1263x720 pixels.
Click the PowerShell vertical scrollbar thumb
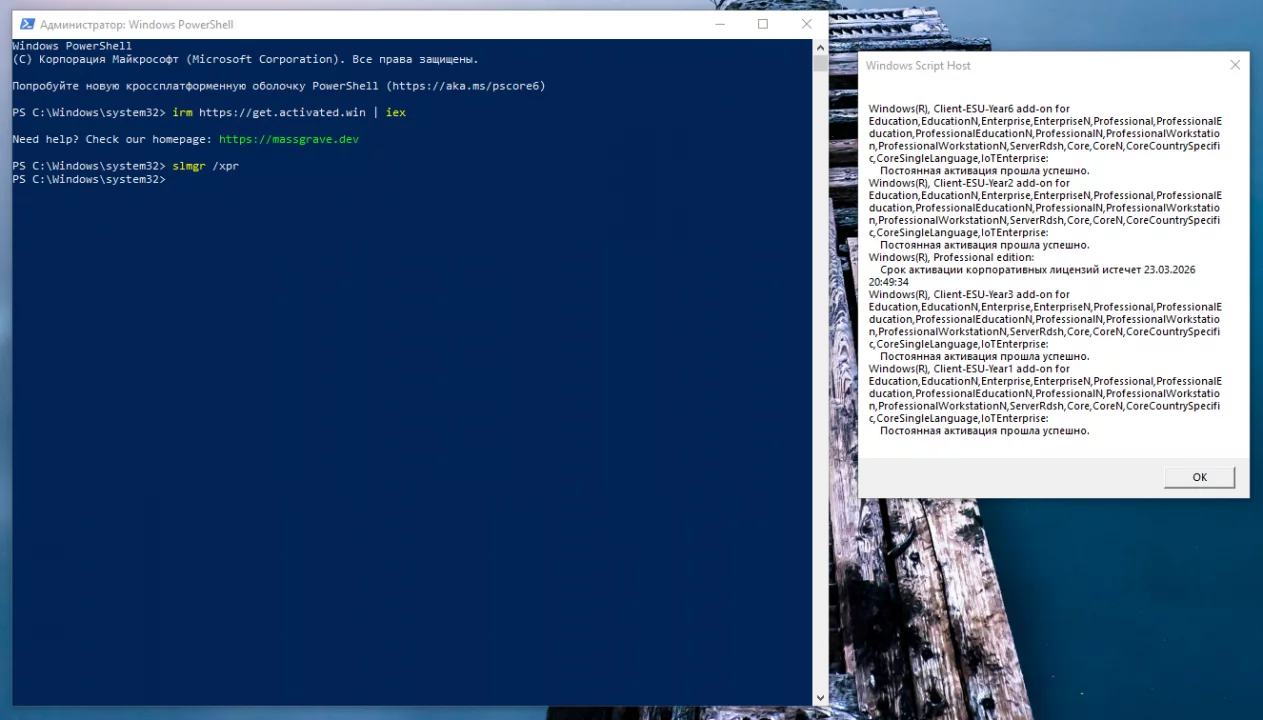coord(820,63)
